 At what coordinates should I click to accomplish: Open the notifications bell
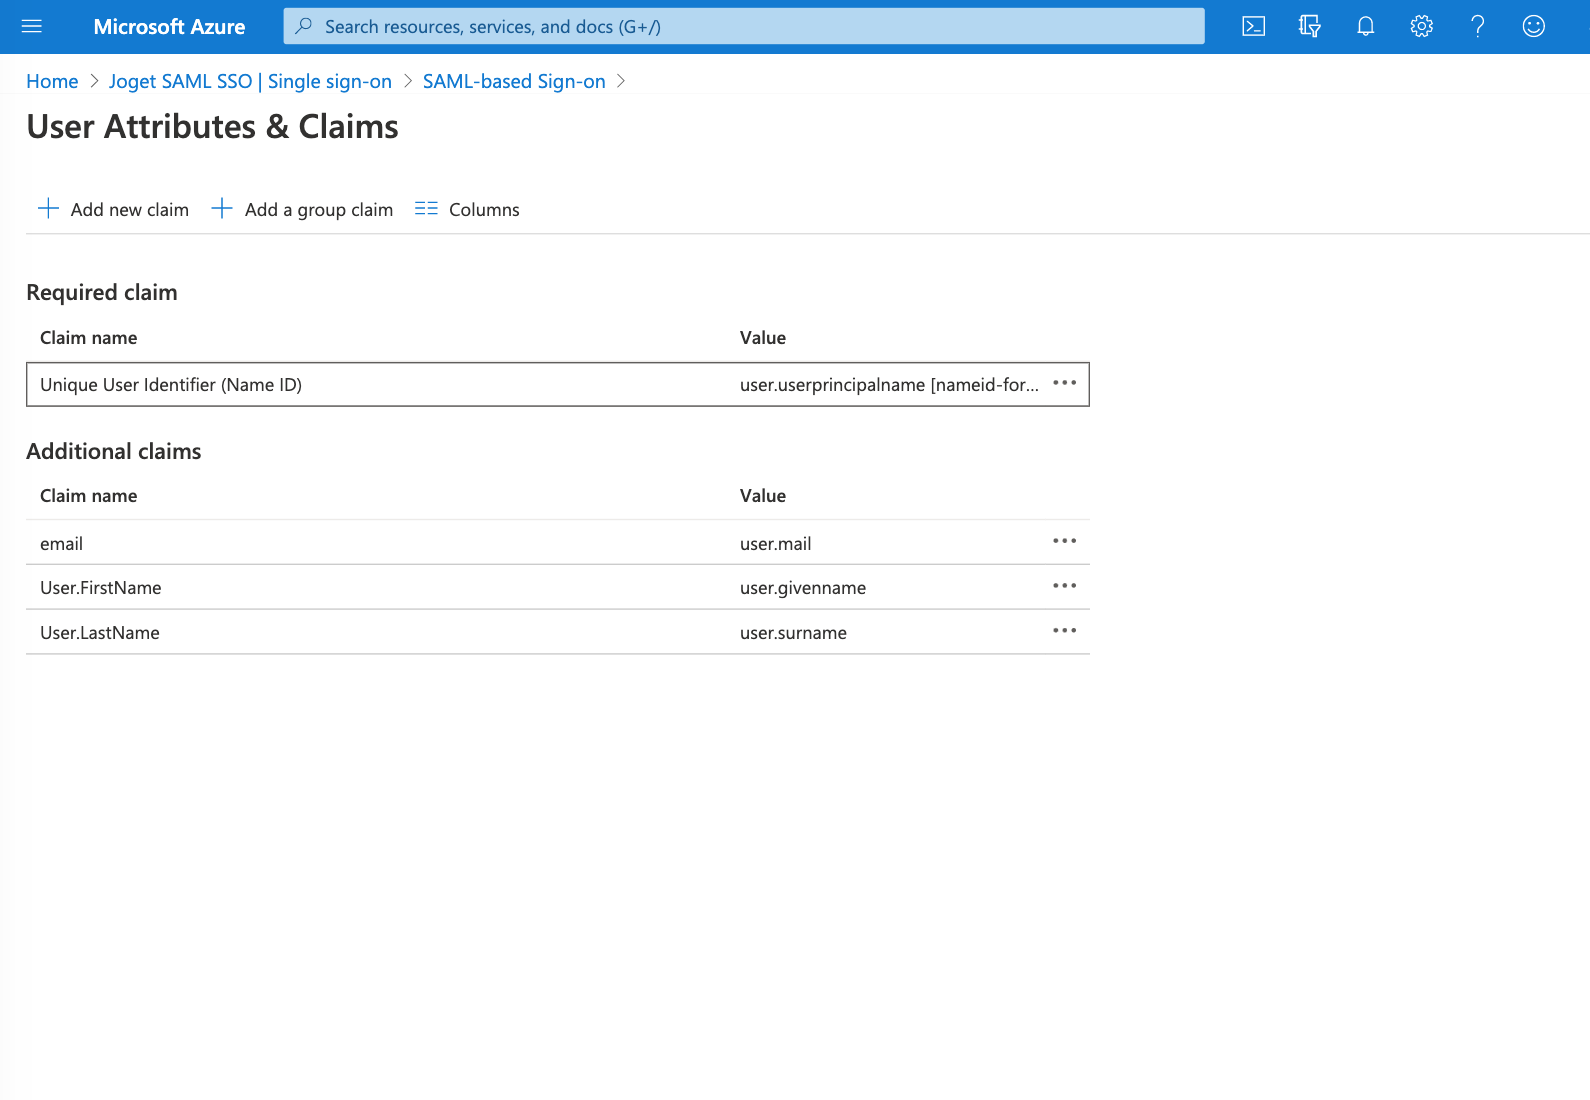tap(1365, 27)
